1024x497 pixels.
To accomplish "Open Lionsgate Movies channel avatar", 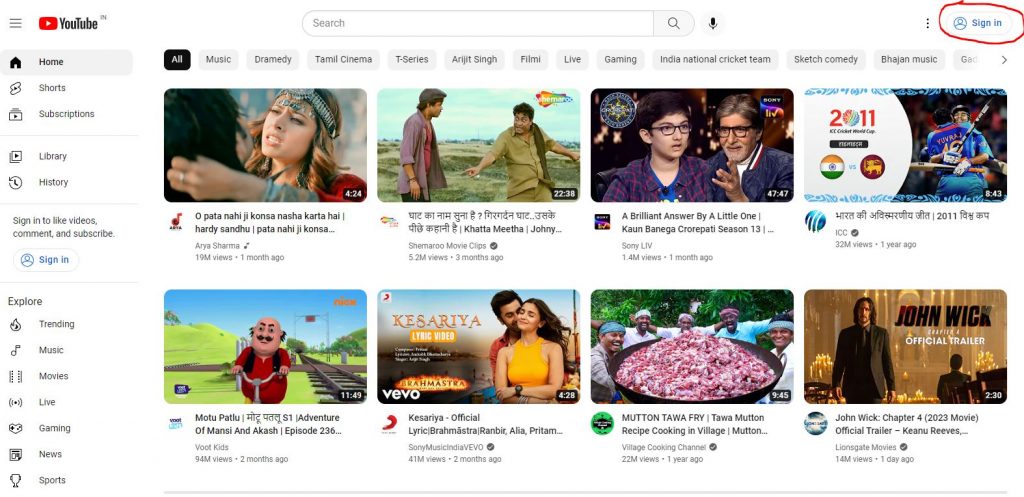I will (816, 424).
